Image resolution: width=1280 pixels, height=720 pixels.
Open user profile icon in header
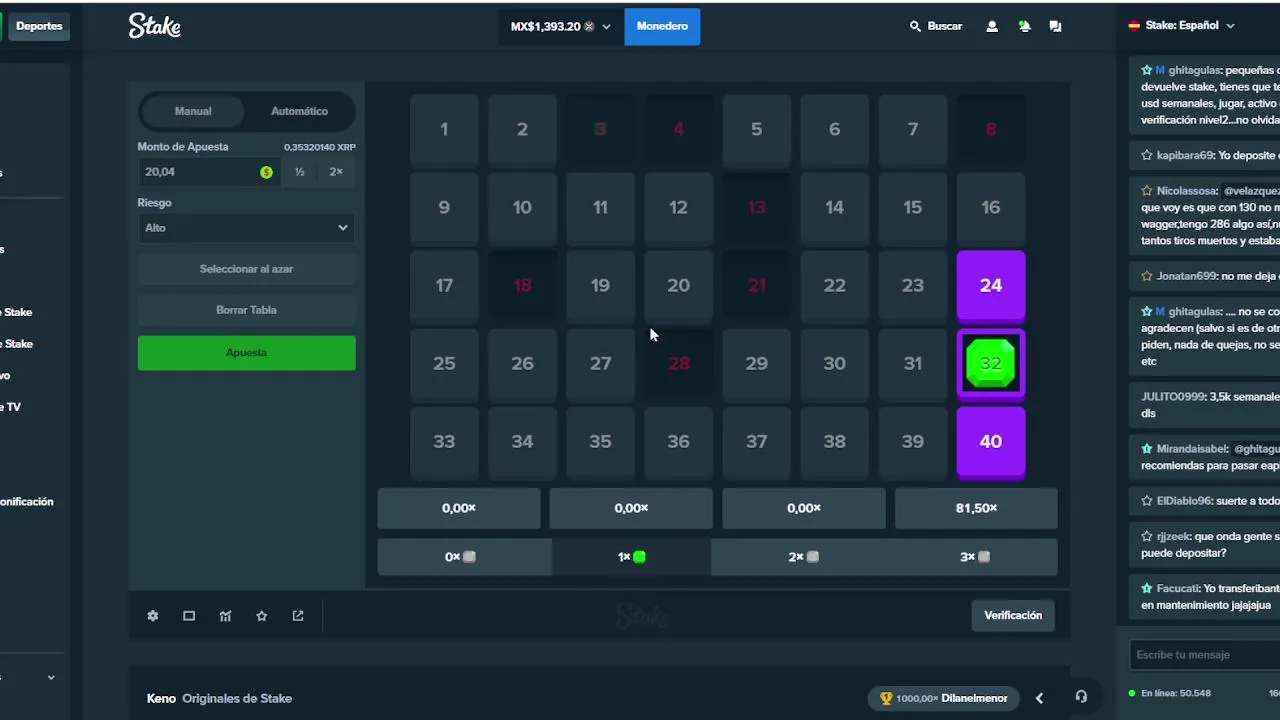[x=992, y=27]
